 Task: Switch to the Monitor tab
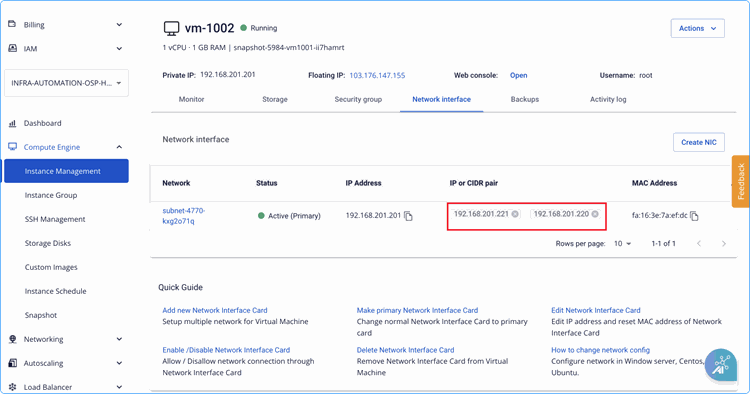pos(191,99)
